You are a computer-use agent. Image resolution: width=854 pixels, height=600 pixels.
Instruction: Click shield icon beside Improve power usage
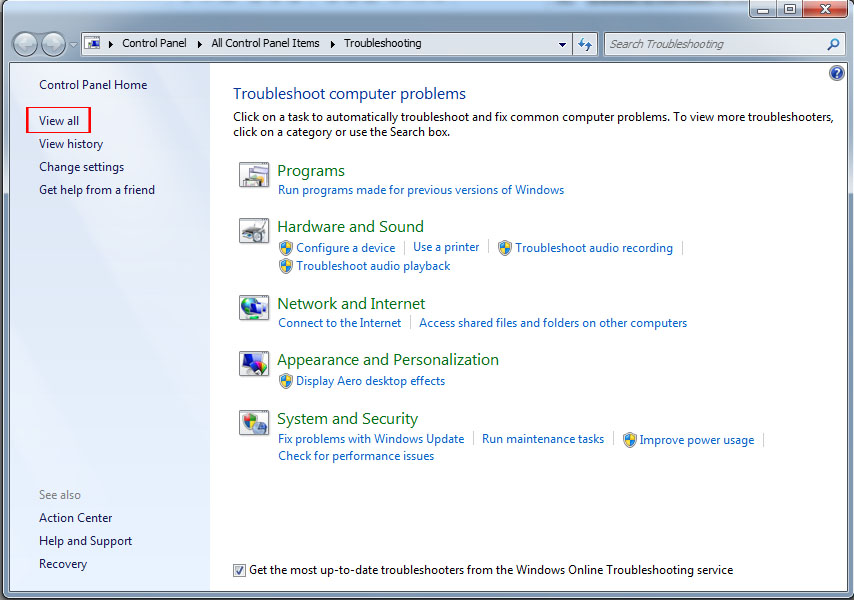click(630, 440)
